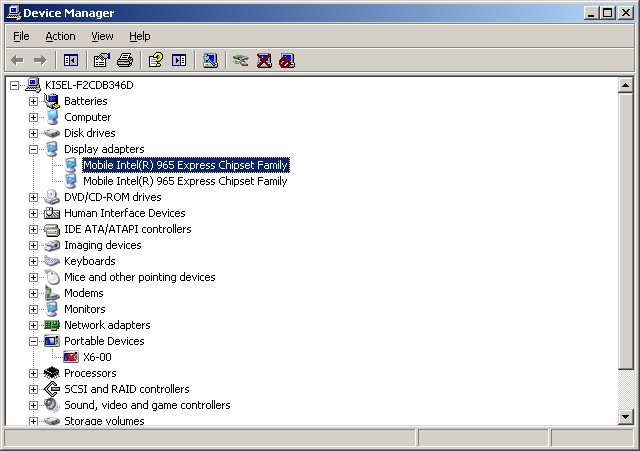Collapse the Portable Devices node
This screenshot has height=451, width=640.
33,342
